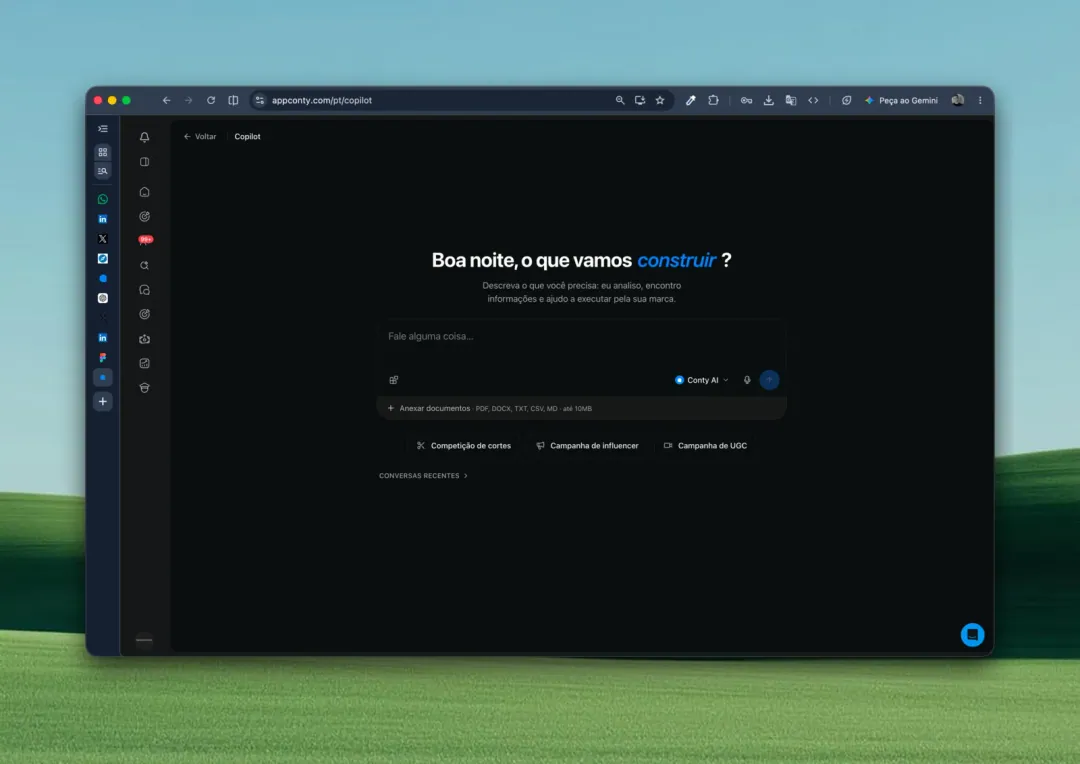Screen dimensions: 1080x764
Task: Reload the page with the refresh icon
Action: (211, 101)
